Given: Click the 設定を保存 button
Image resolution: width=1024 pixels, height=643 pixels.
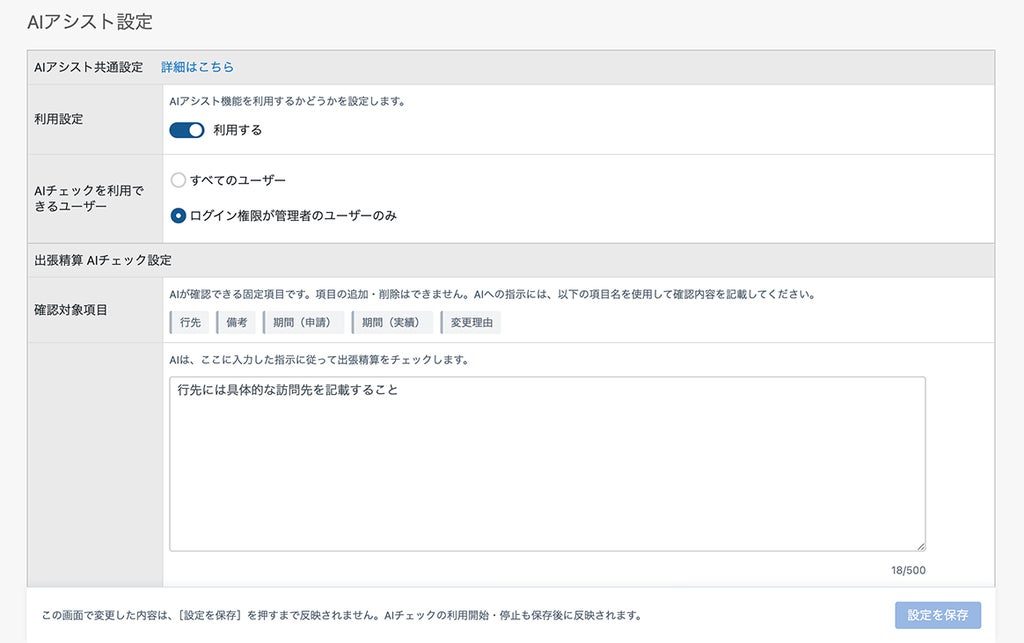Looking at the screenshot, I should click(x=938, y=615).
